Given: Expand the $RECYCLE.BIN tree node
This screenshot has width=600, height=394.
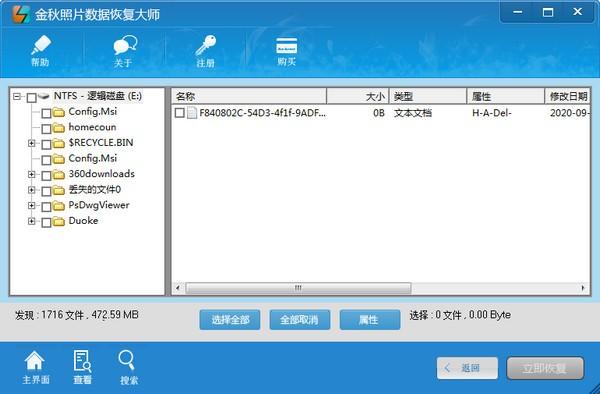Looking at the screenshot, I should point(32,143).
